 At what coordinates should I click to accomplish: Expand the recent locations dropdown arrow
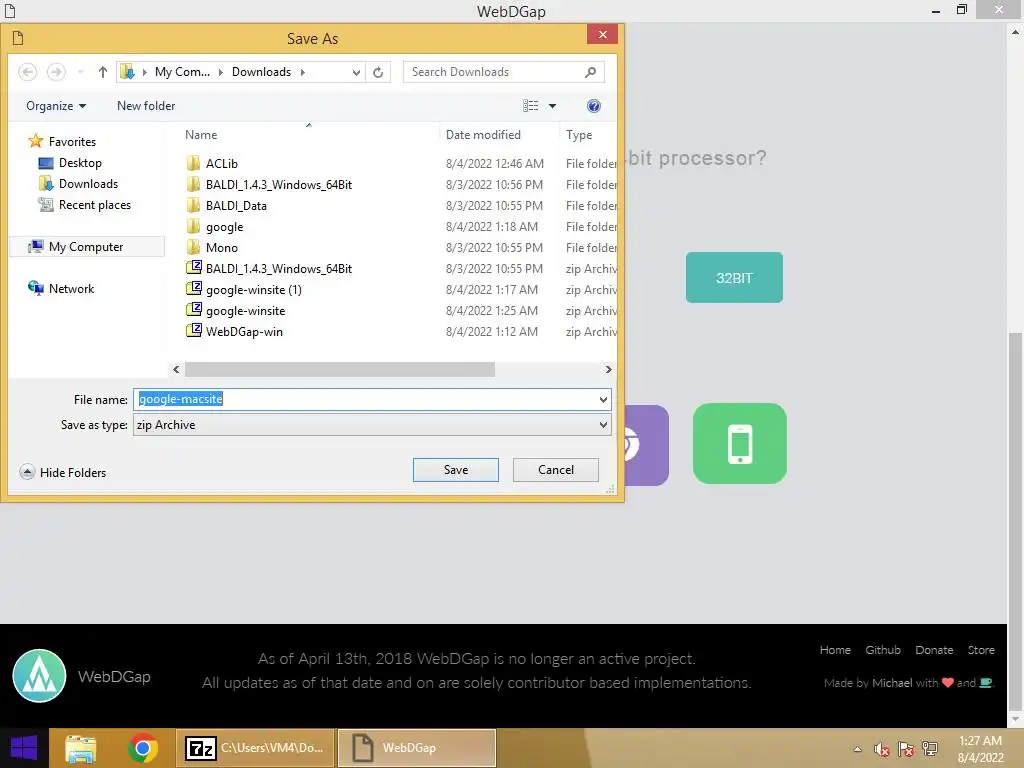(81, 72)
